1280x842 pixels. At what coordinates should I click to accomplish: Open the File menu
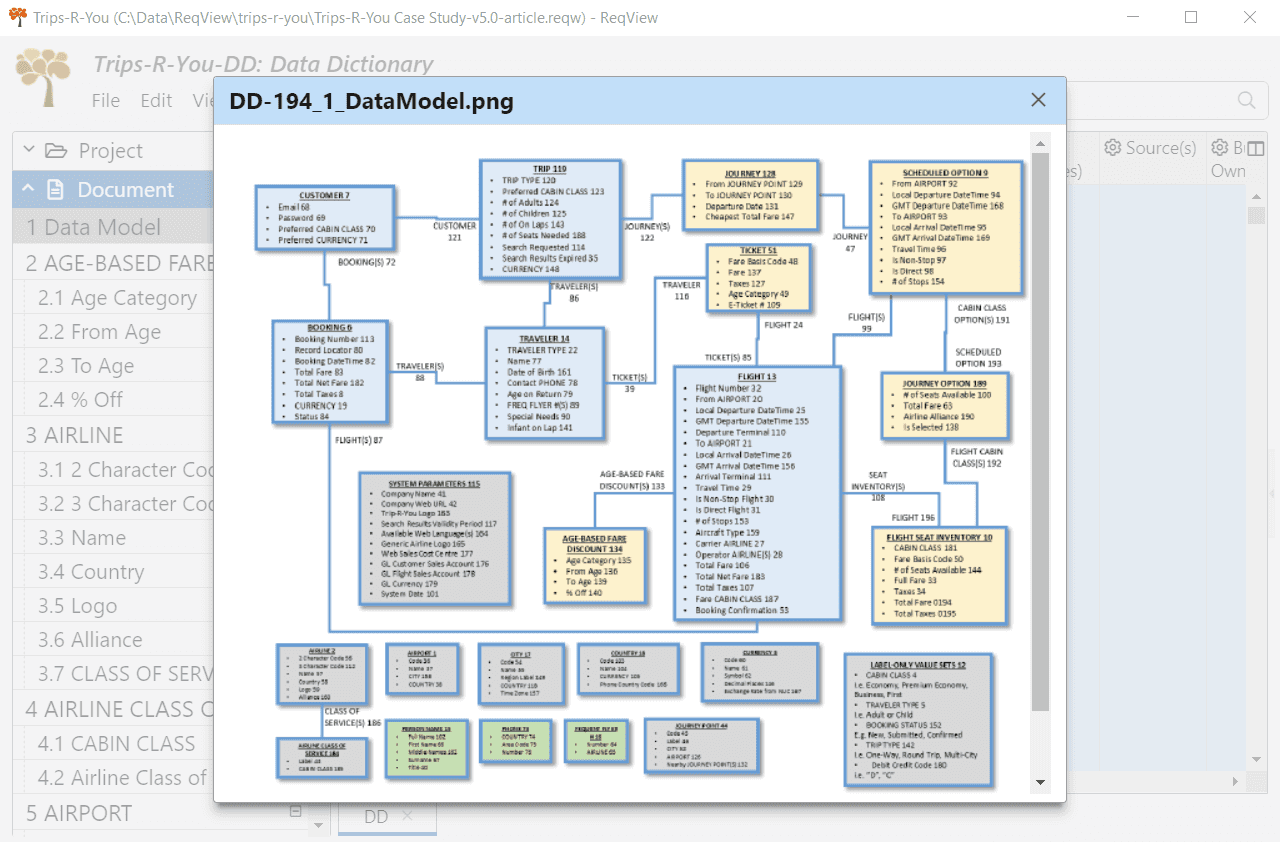click(x=106, y=100)
